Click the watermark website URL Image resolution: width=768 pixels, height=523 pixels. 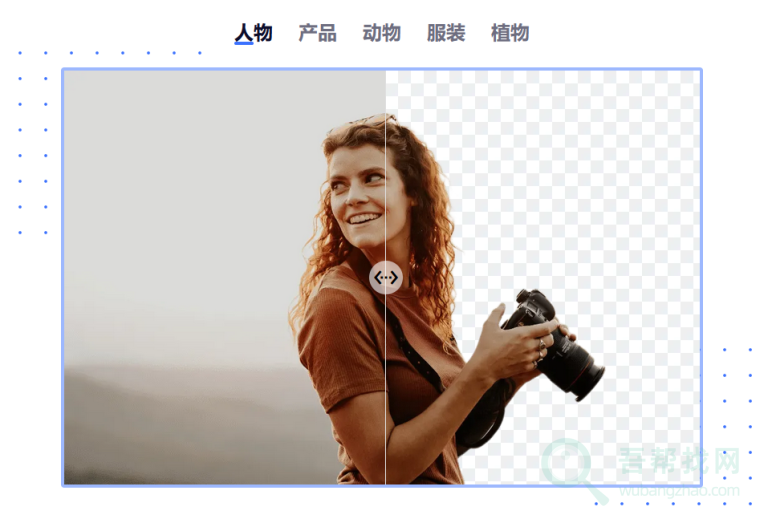(x=678, y=490)
